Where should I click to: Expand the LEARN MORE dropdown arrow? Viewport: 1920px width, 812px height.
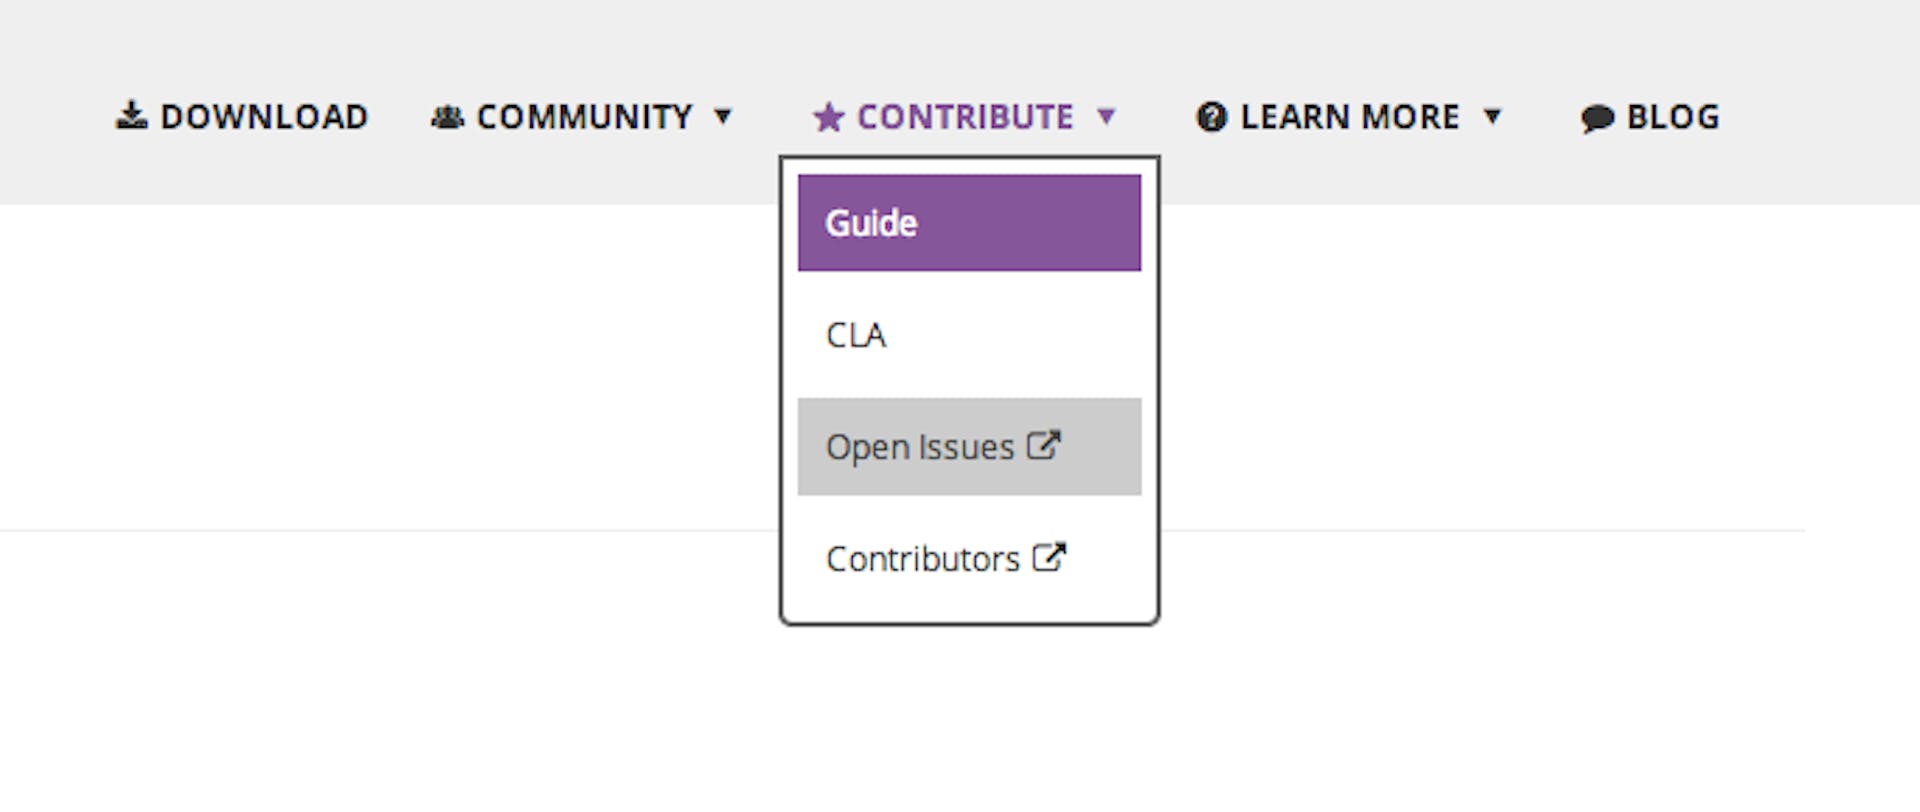pos(1494,117)
